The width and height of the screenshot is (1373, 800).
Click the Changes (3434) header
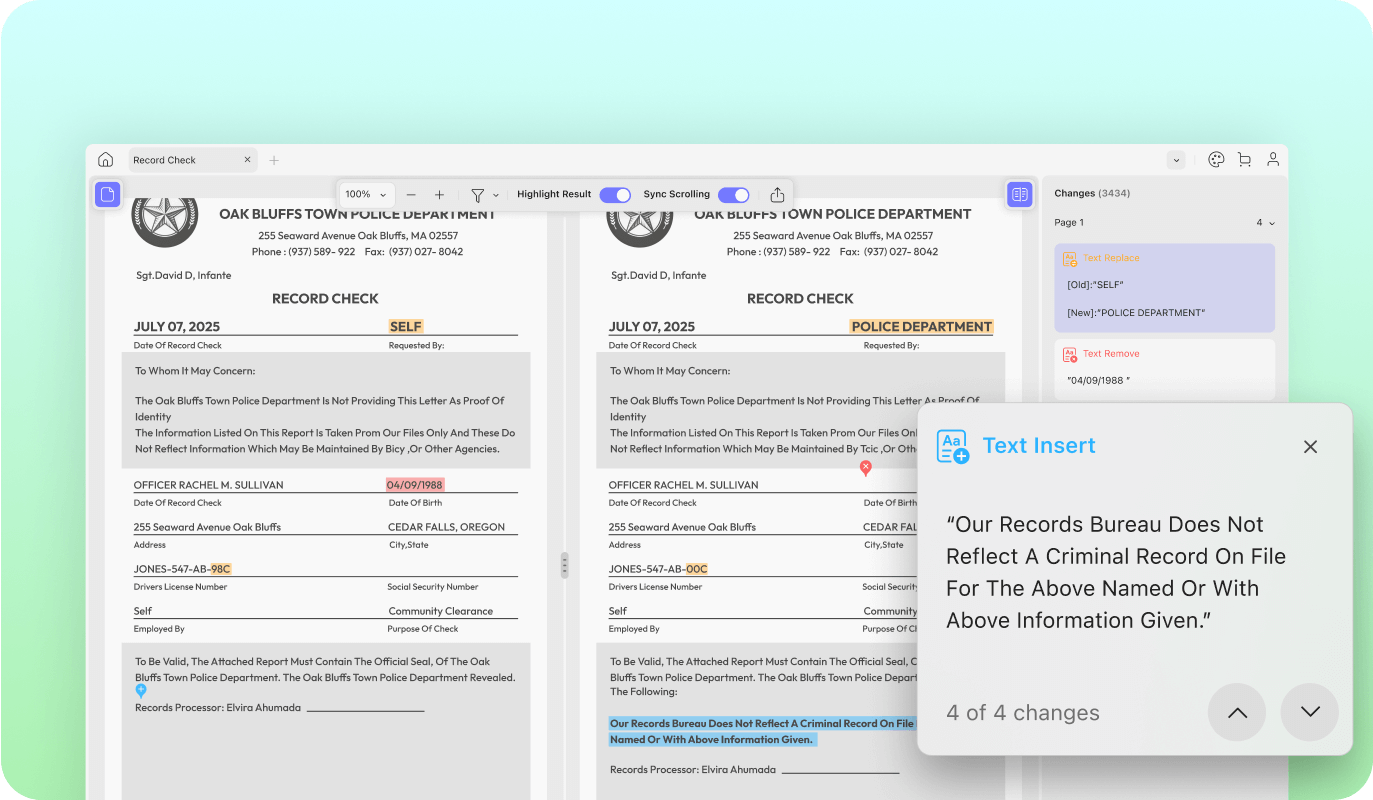click(x=1092, y=193)
